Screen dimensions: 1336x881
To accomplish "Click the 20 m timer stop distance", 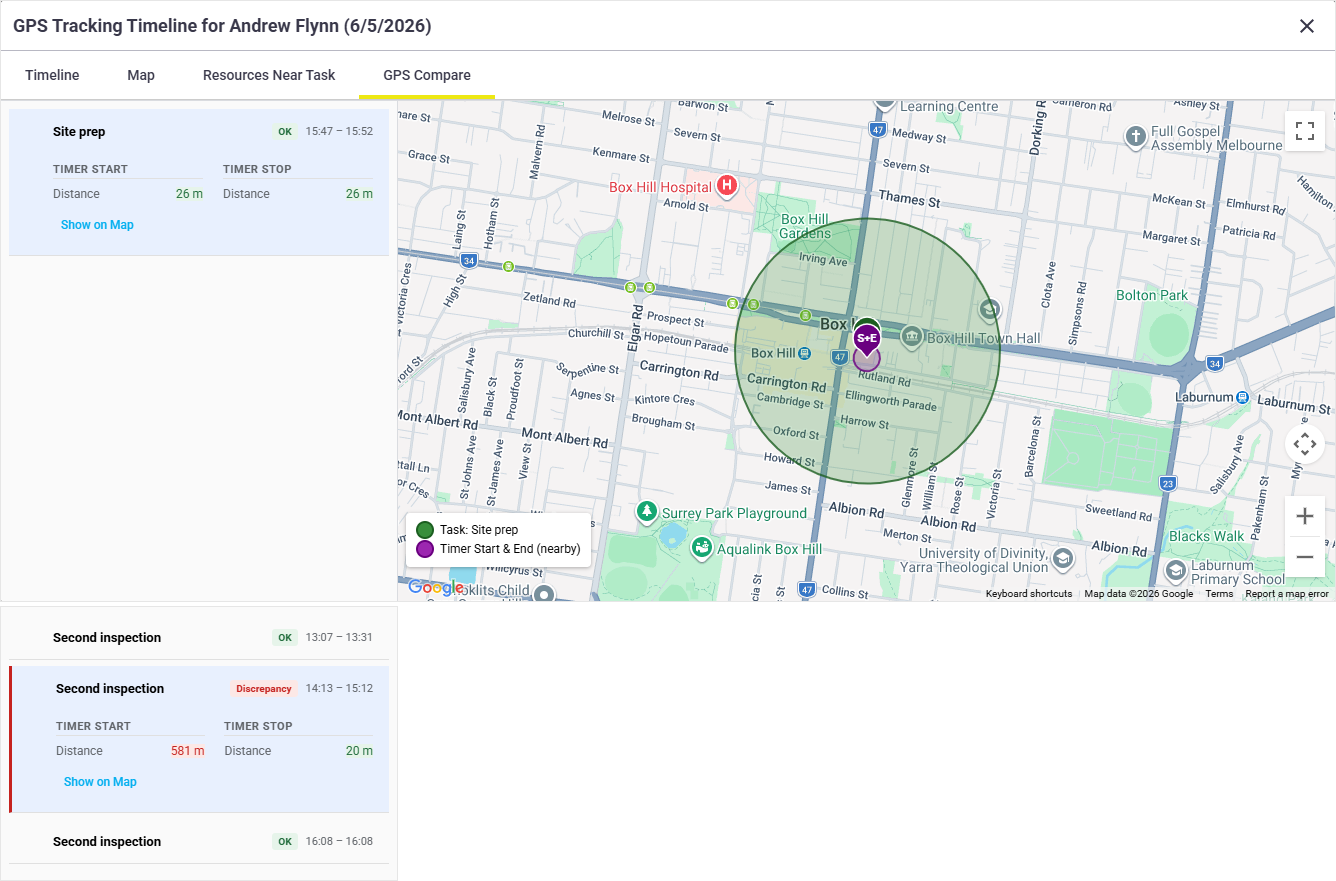I will (359, 751).
